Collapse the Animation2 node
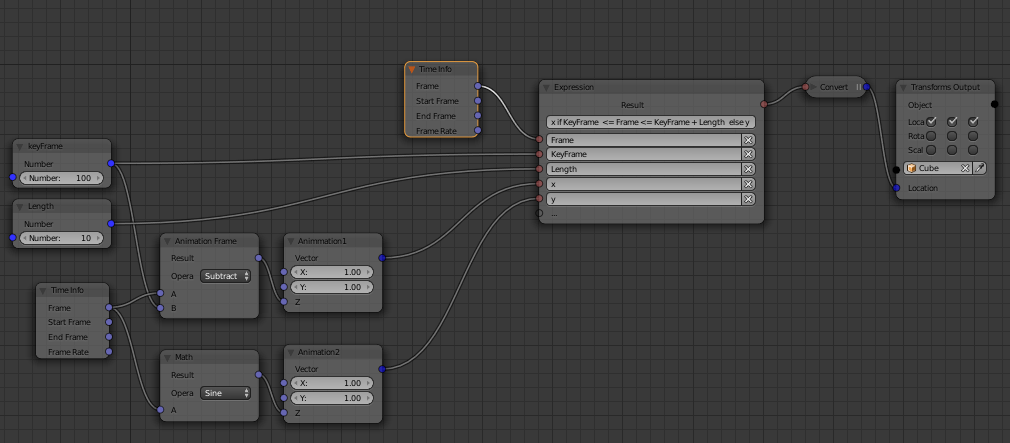 [290, 353]
